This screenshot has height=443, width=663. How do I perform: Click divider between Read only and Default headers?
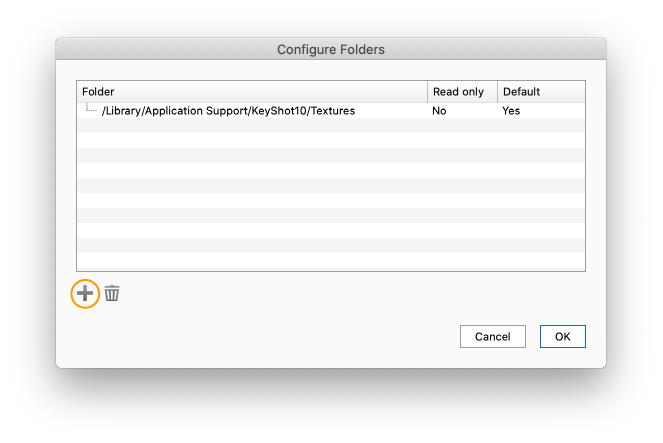pyautogui.click(x=497, y=92)
